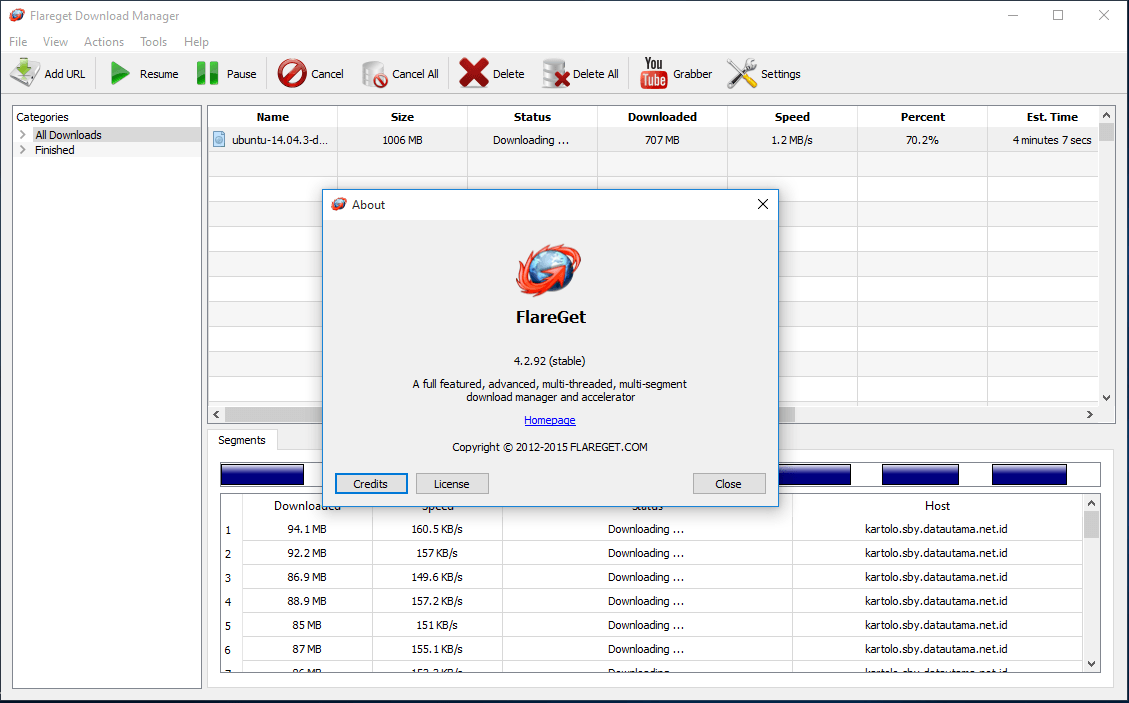Screen dimensions: 1129x703
Task: Open the View menu
Action: 55,42
